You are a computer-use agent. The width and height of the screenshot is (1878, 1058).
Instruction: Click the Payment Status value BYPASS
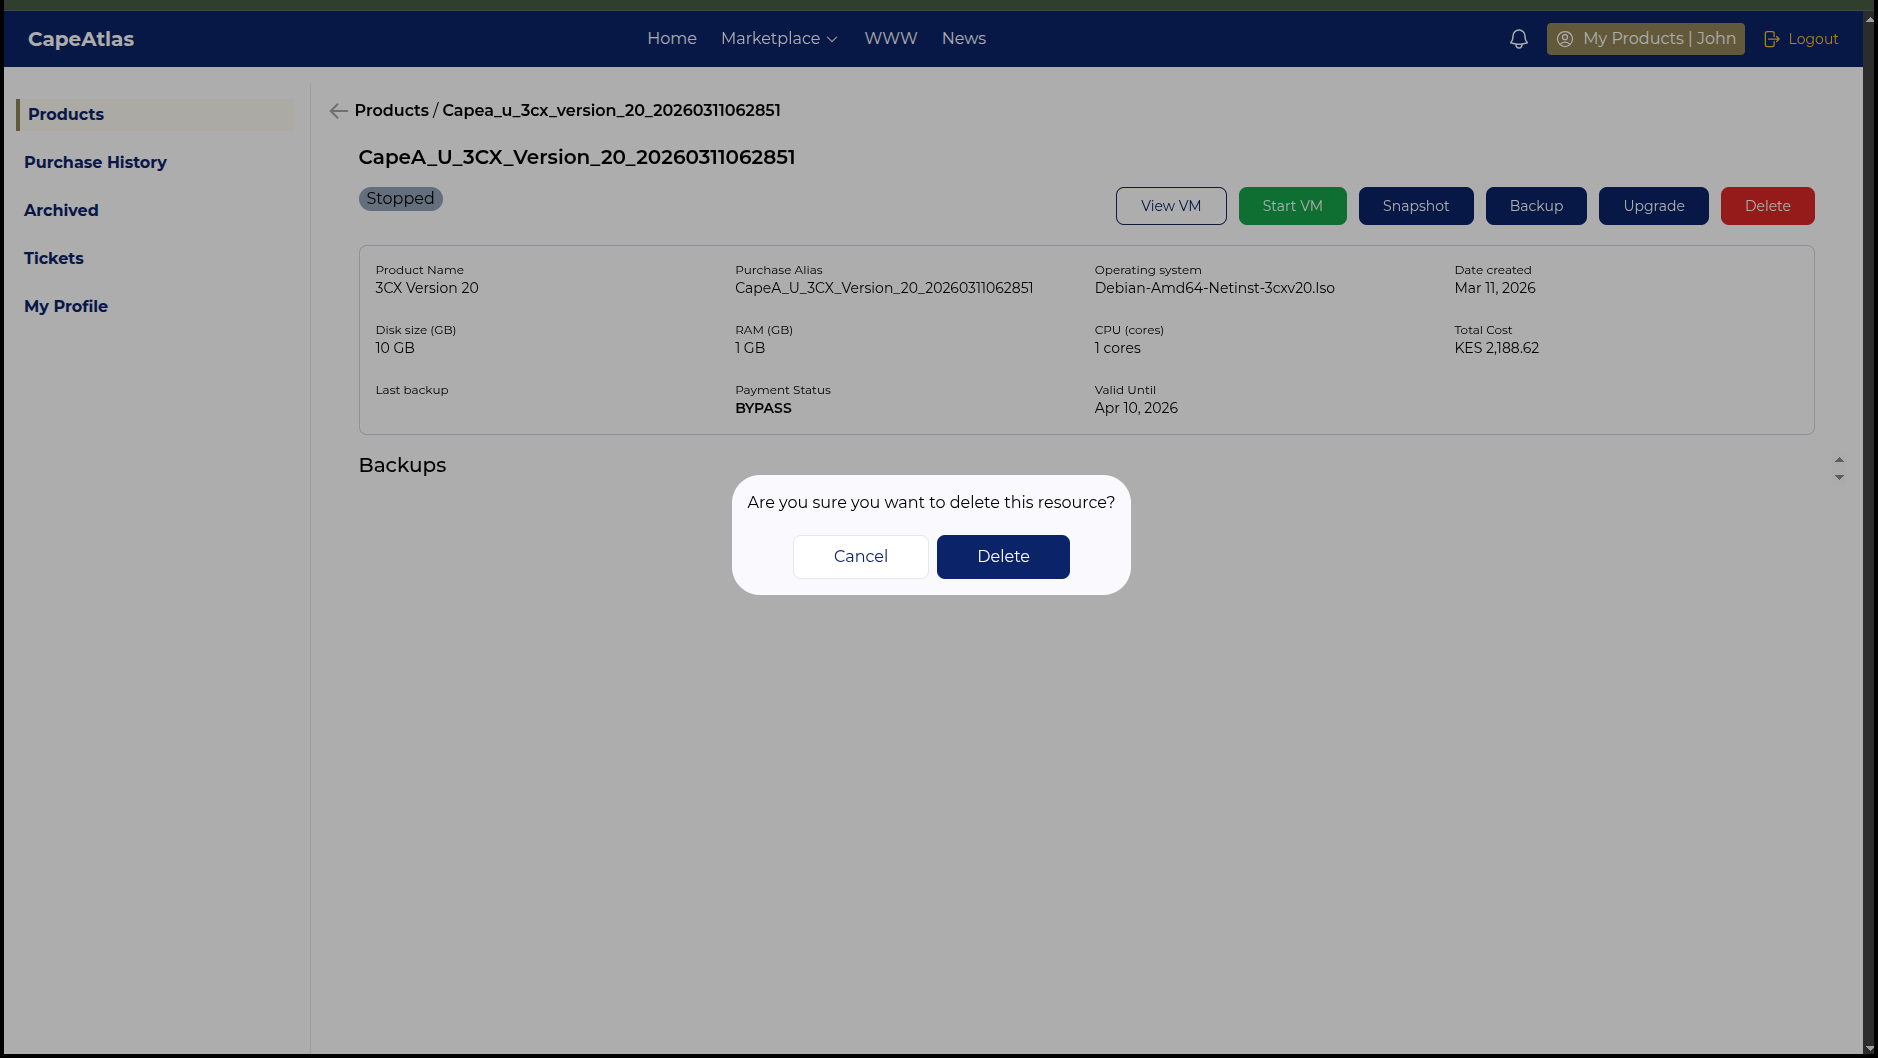763,408
